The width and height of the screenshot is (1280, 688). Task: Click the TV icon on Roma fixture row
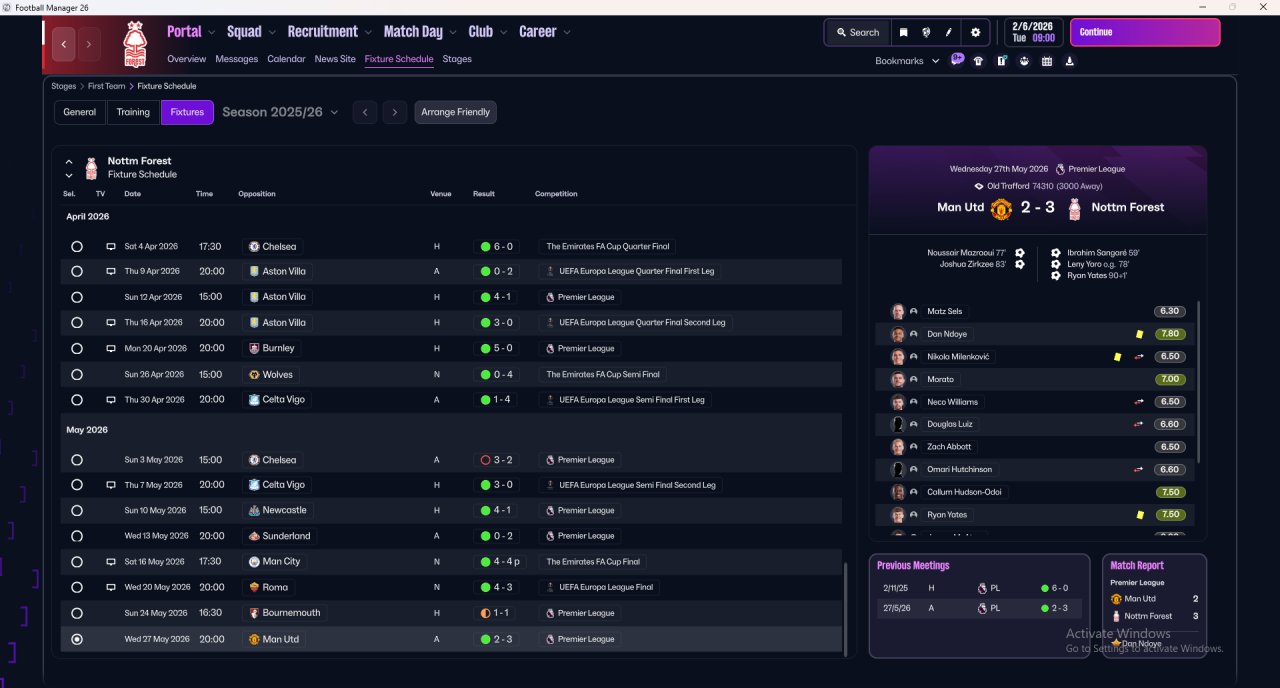tap(111, 587)
